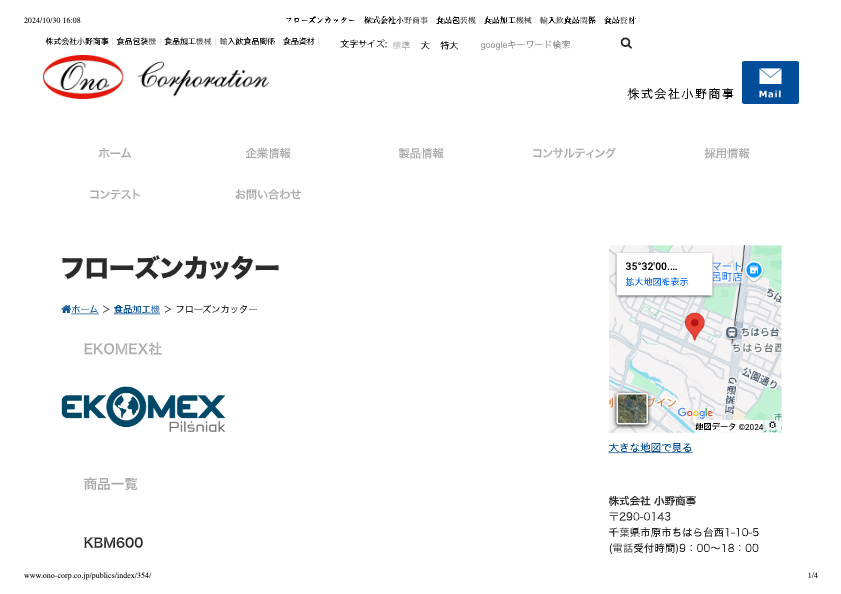Click the 35°32'00 coordinates label
Viewport: 841px width, 594px height.
651,266
